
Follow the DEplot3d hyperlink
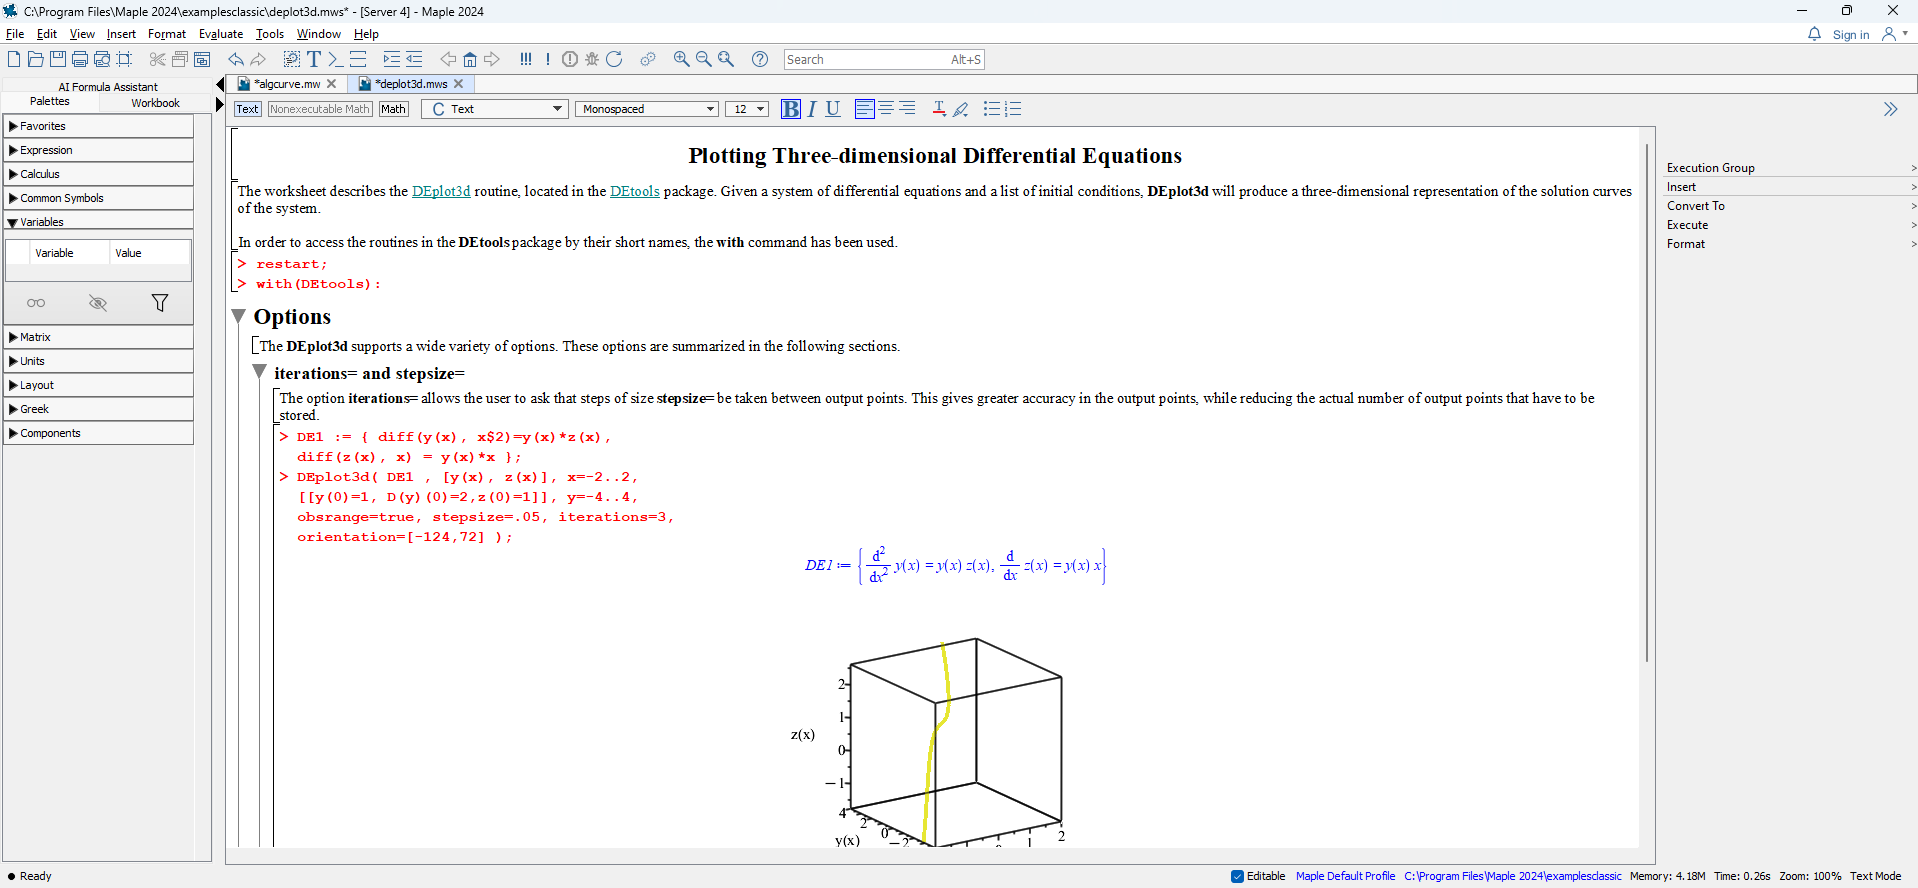tap(441, 191)
